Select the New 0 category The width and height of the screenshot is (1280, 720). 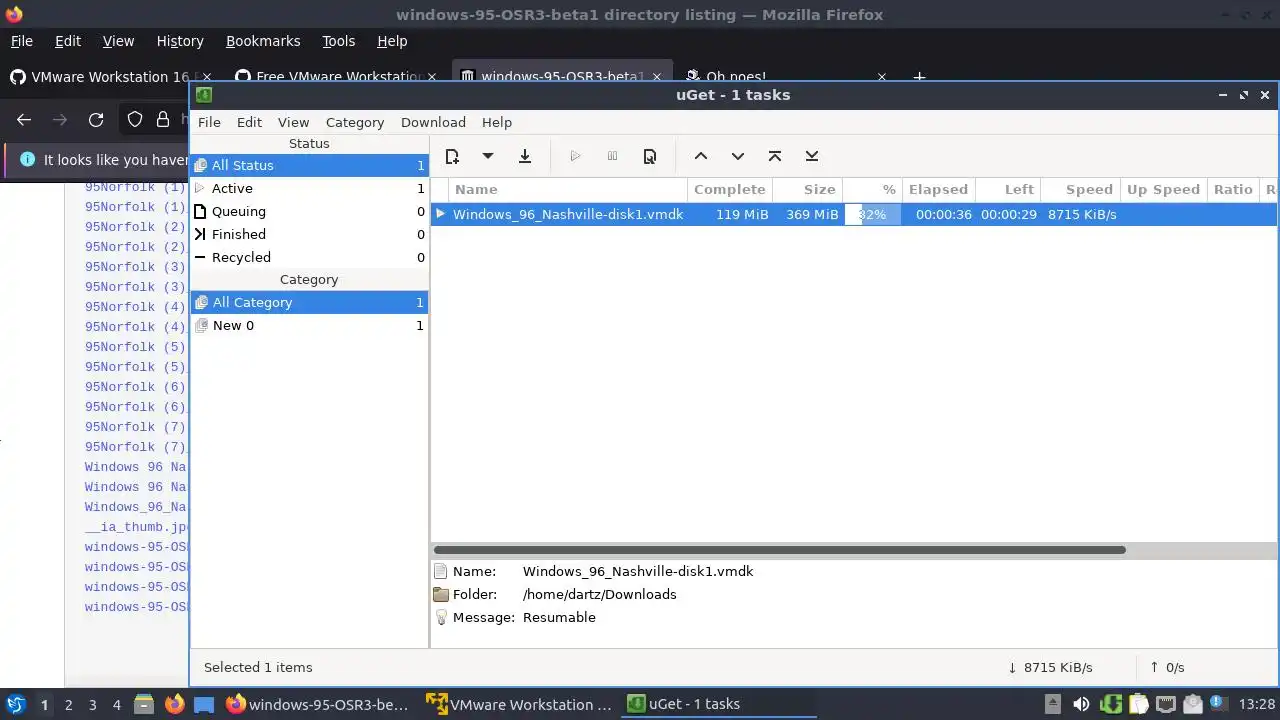309,325
